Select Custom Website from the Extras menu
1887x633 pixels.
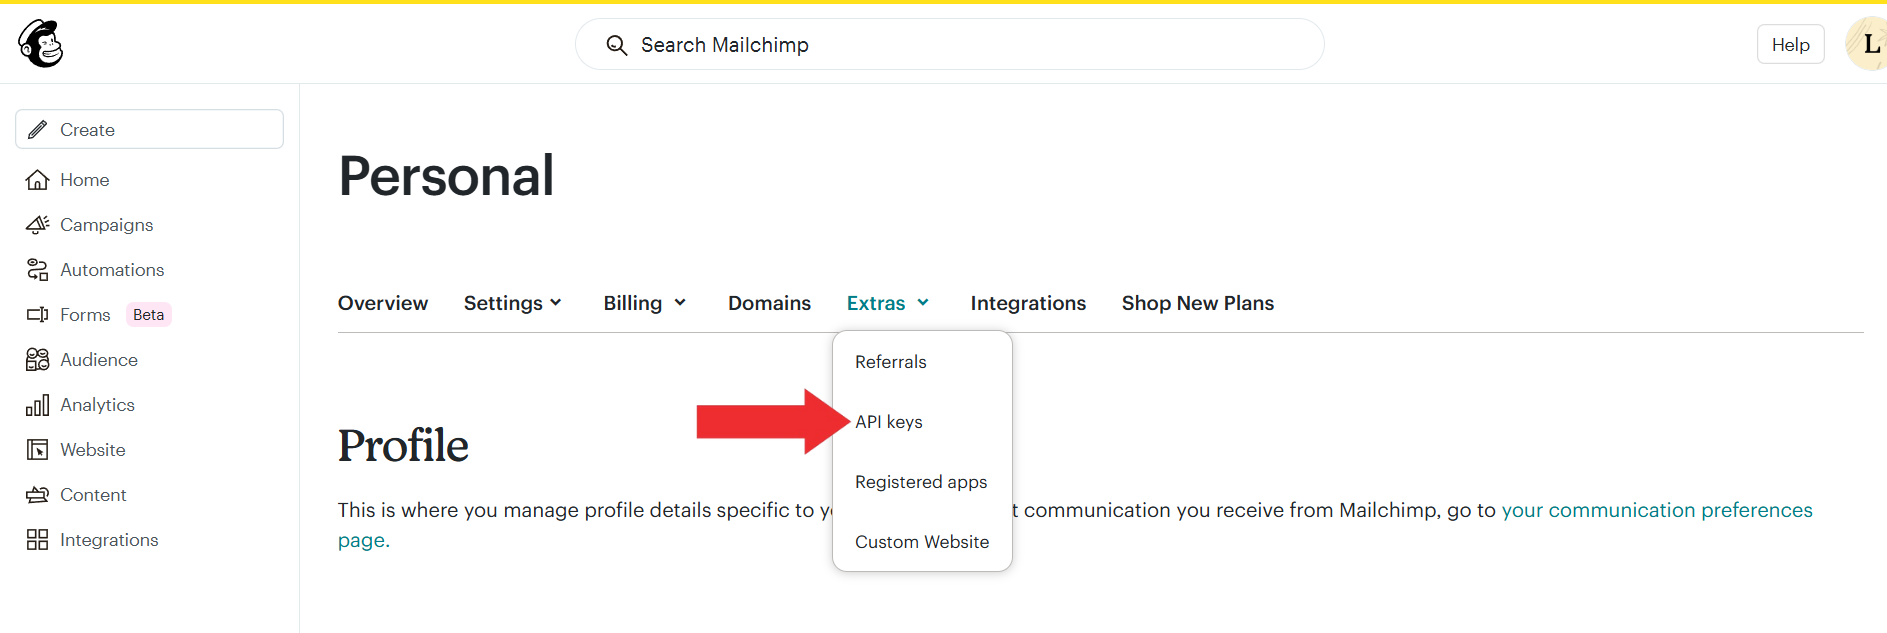(x=922, y=542)
